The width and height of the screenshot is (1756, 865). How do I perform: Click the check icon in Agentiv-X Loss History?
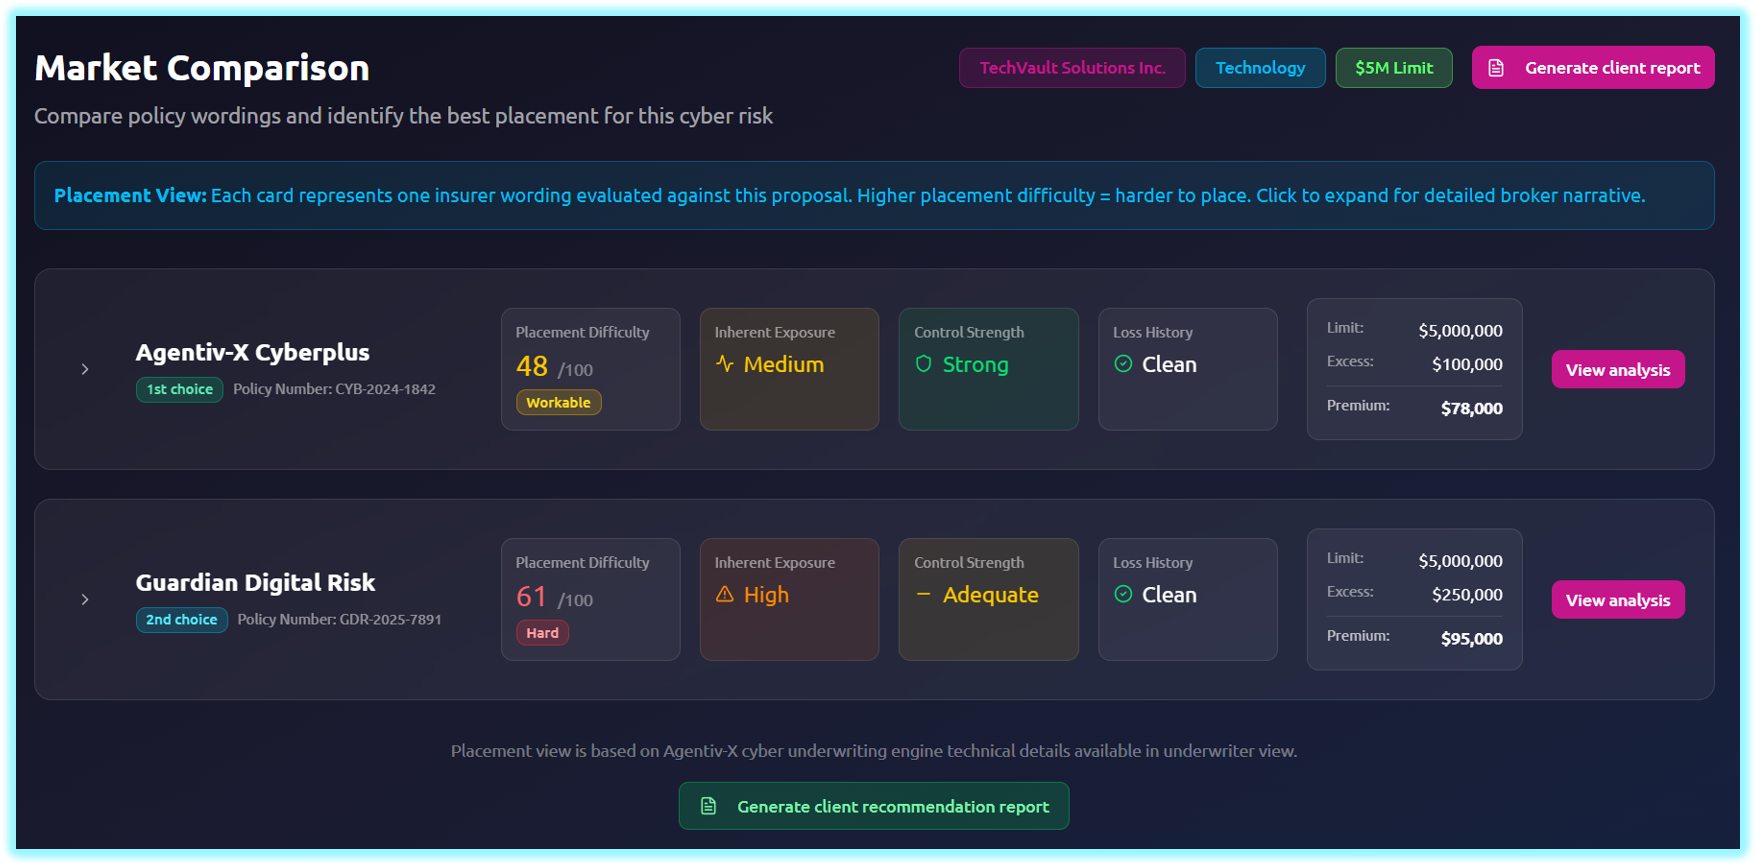pyautogui.click(x=1123, y=364)
